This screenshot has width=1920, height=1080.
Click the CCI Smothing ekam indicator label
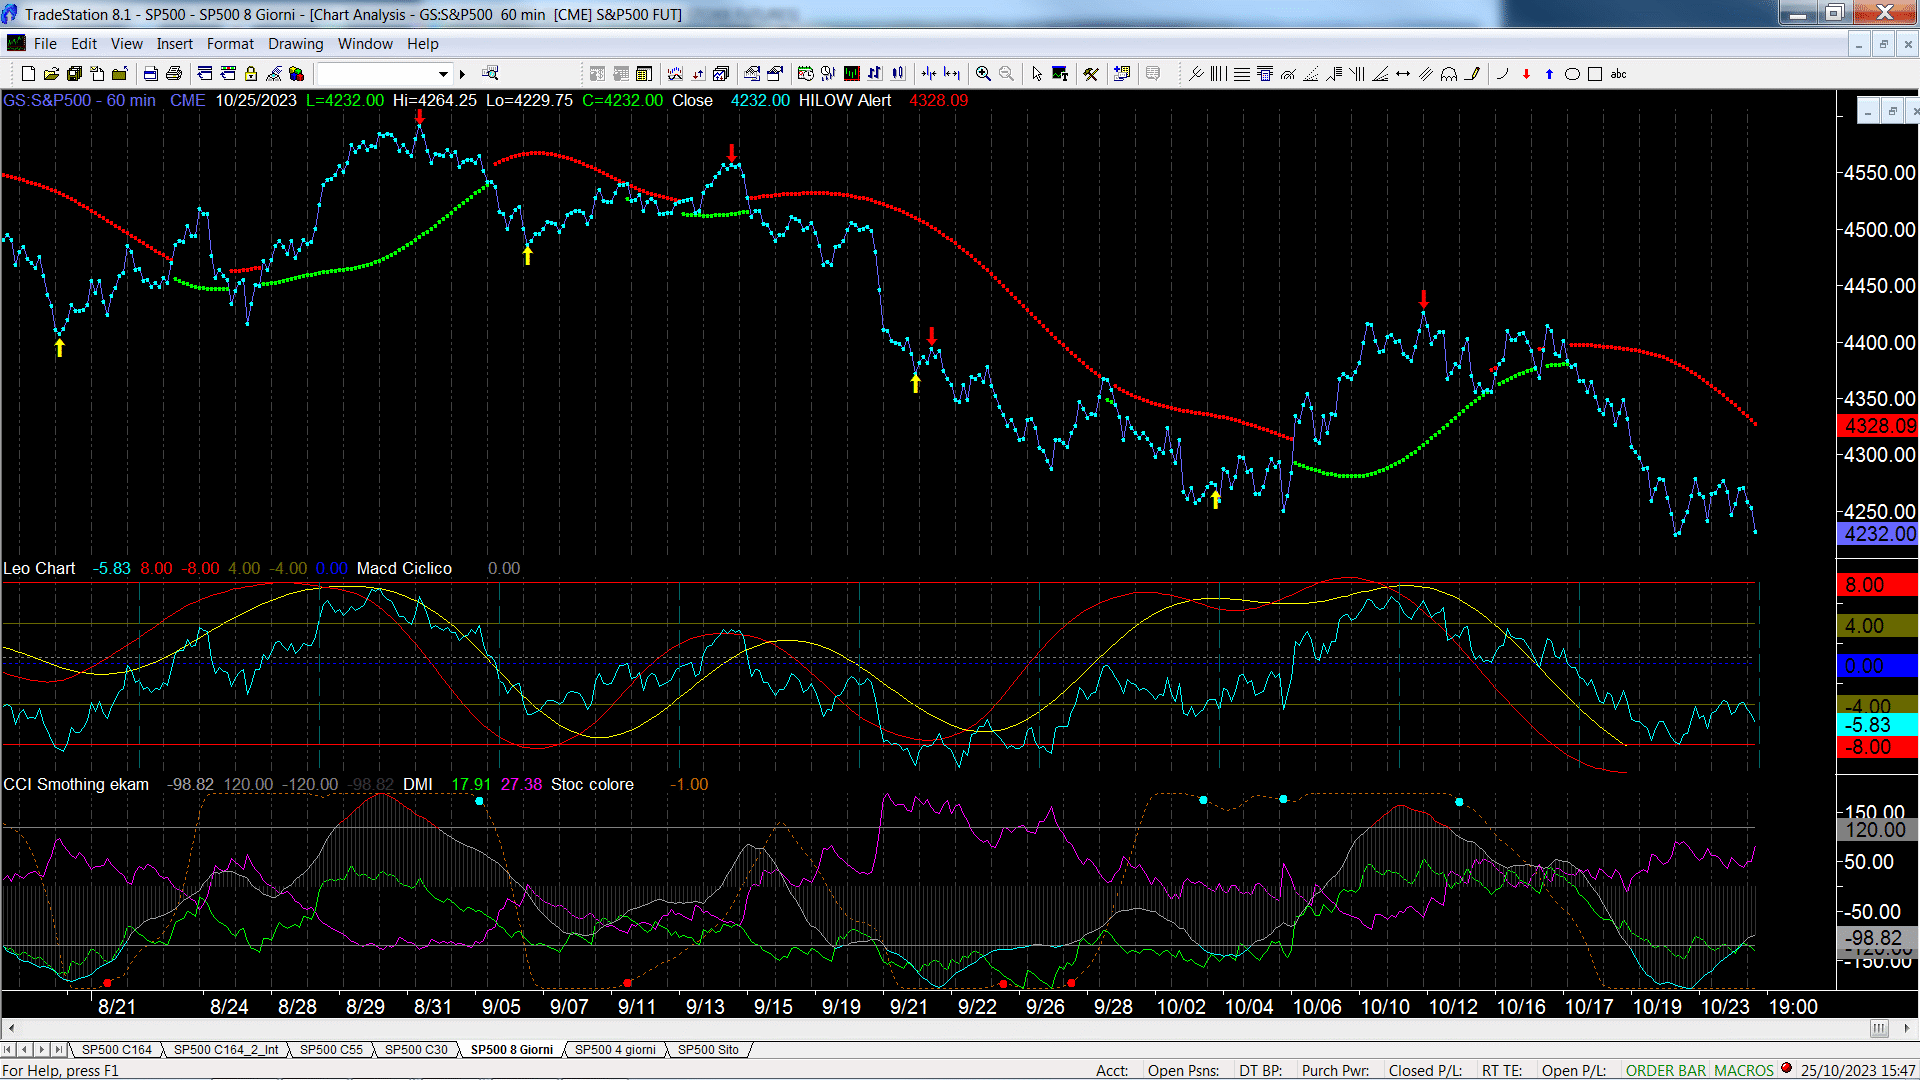(76, 784)
